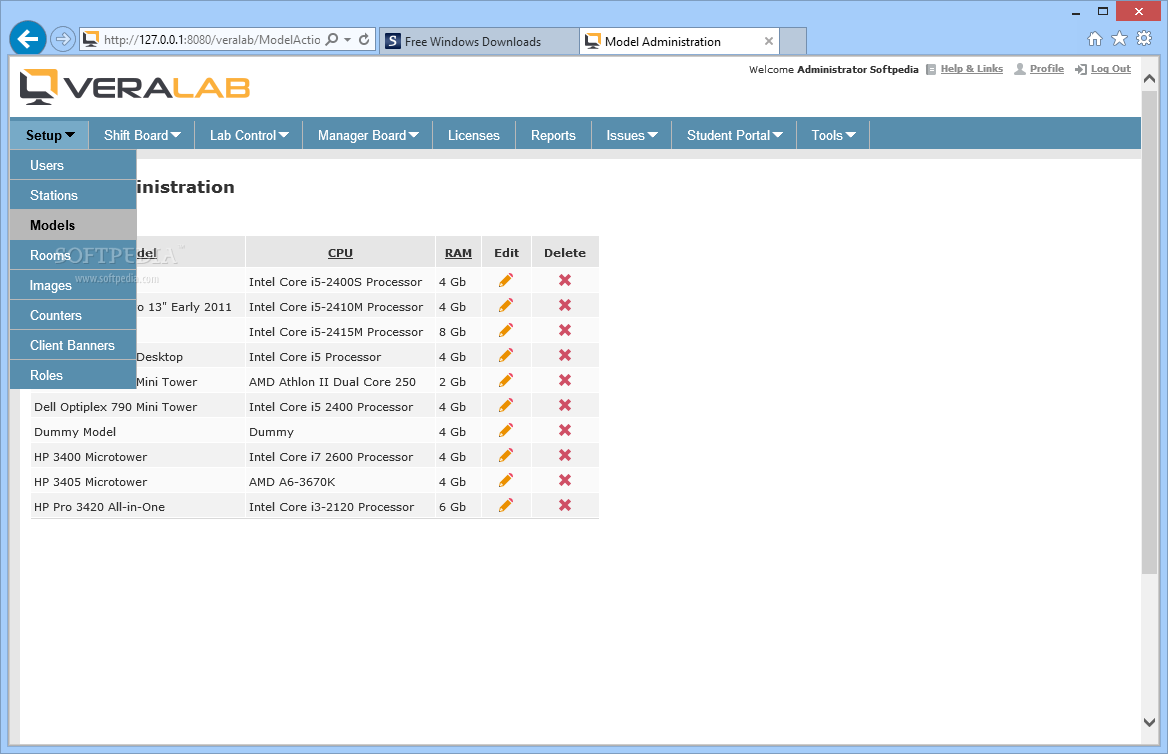The height and width of the screenshot is (754, 1168).
Task: Delete the Intel Core i5-2415M Processor row
Action: tap(565, 330)
